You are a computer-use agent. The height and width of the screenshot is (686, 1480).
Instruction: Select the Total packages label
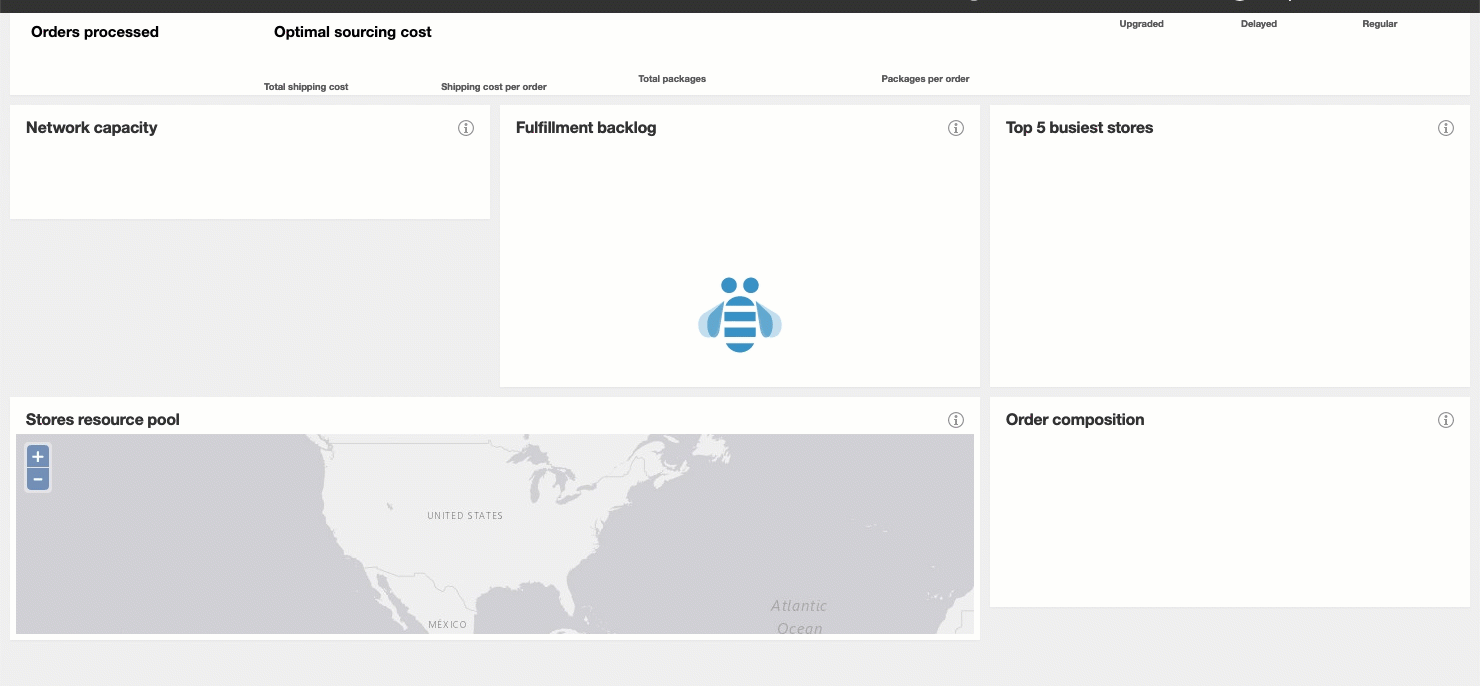click(672, 79)
